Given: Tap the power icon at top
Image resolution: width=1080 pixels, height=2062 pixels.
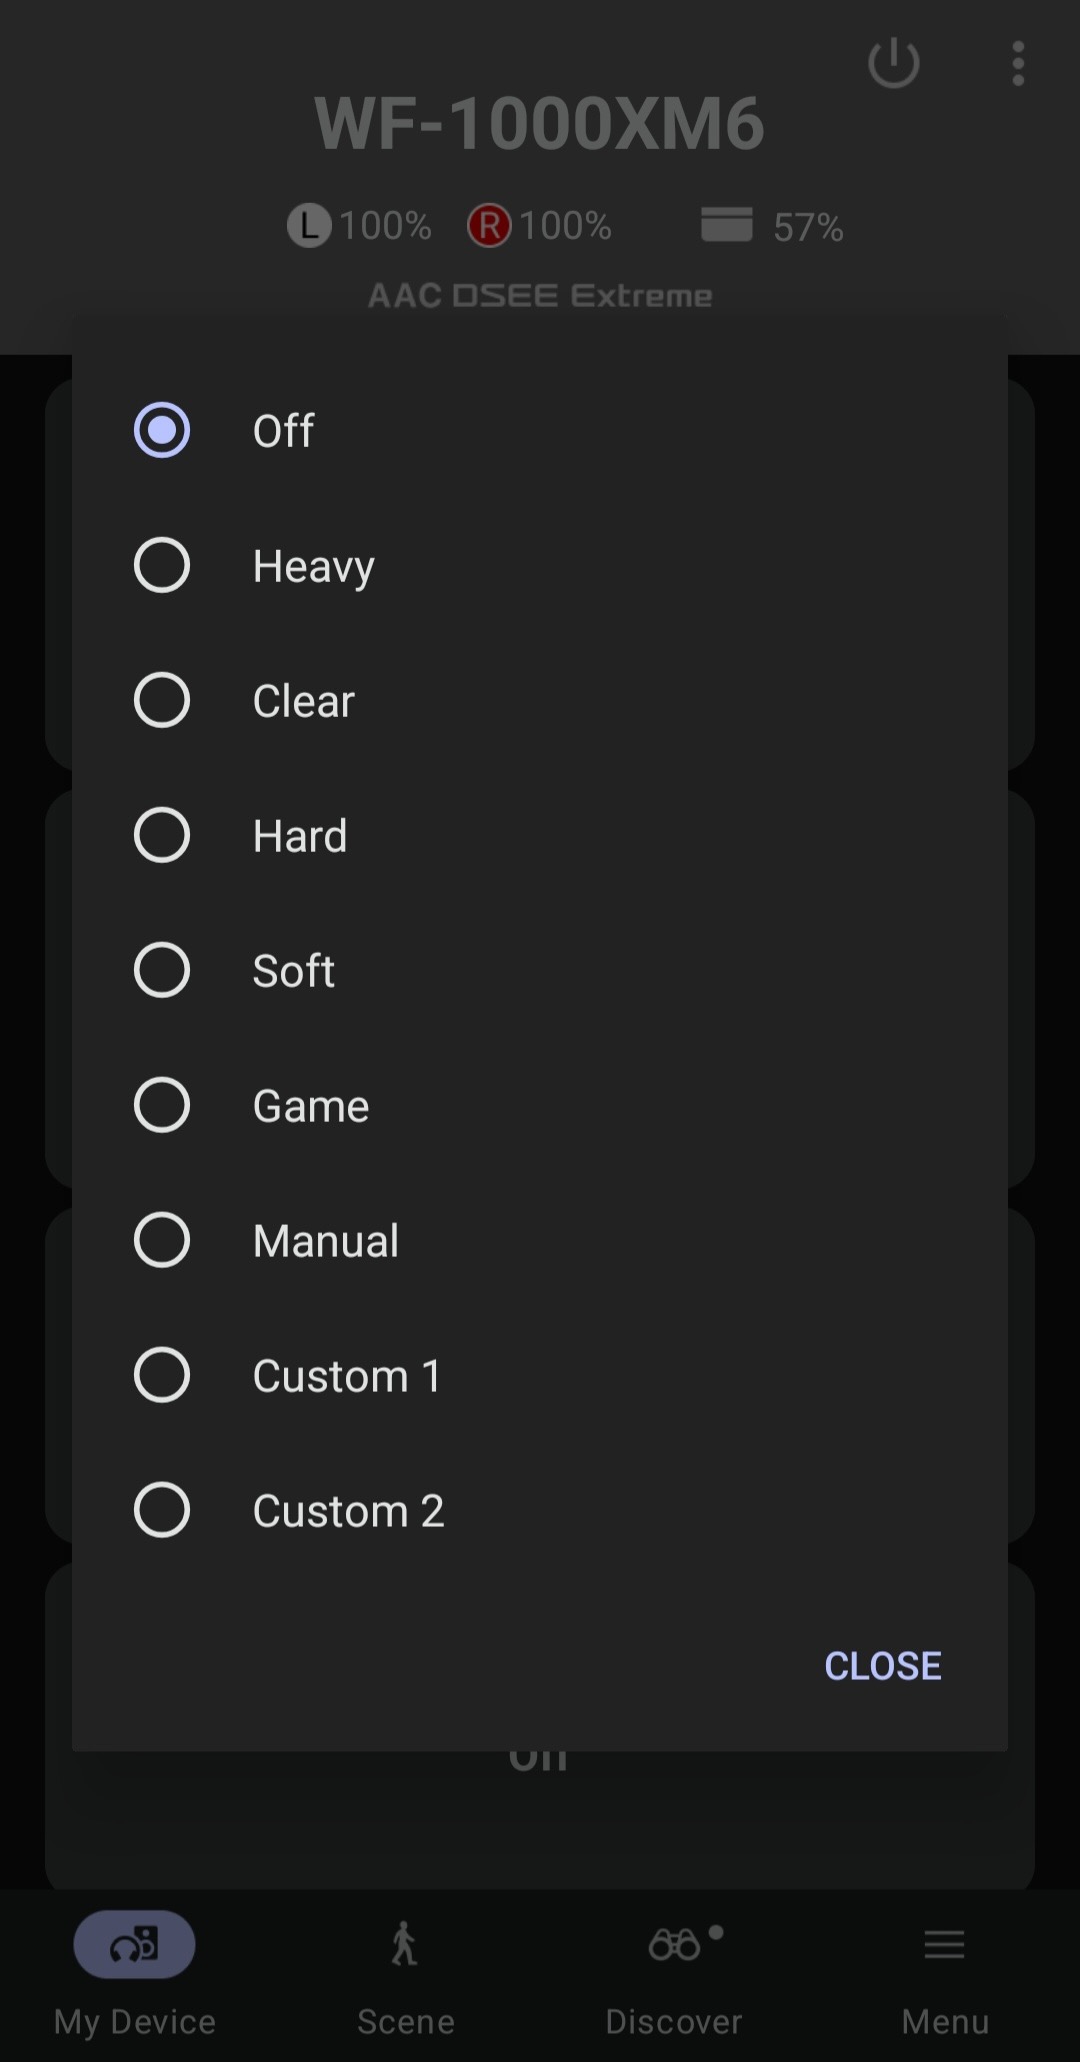Looking at the screenshot, I should point(893,64).
